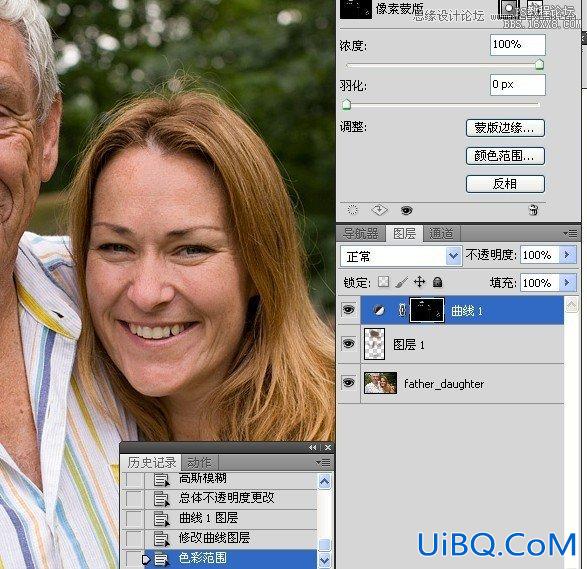The width and height of the screenshot is (587, 569).
Task: Click the 羽化 feather input field
Action: click(517, 85)
